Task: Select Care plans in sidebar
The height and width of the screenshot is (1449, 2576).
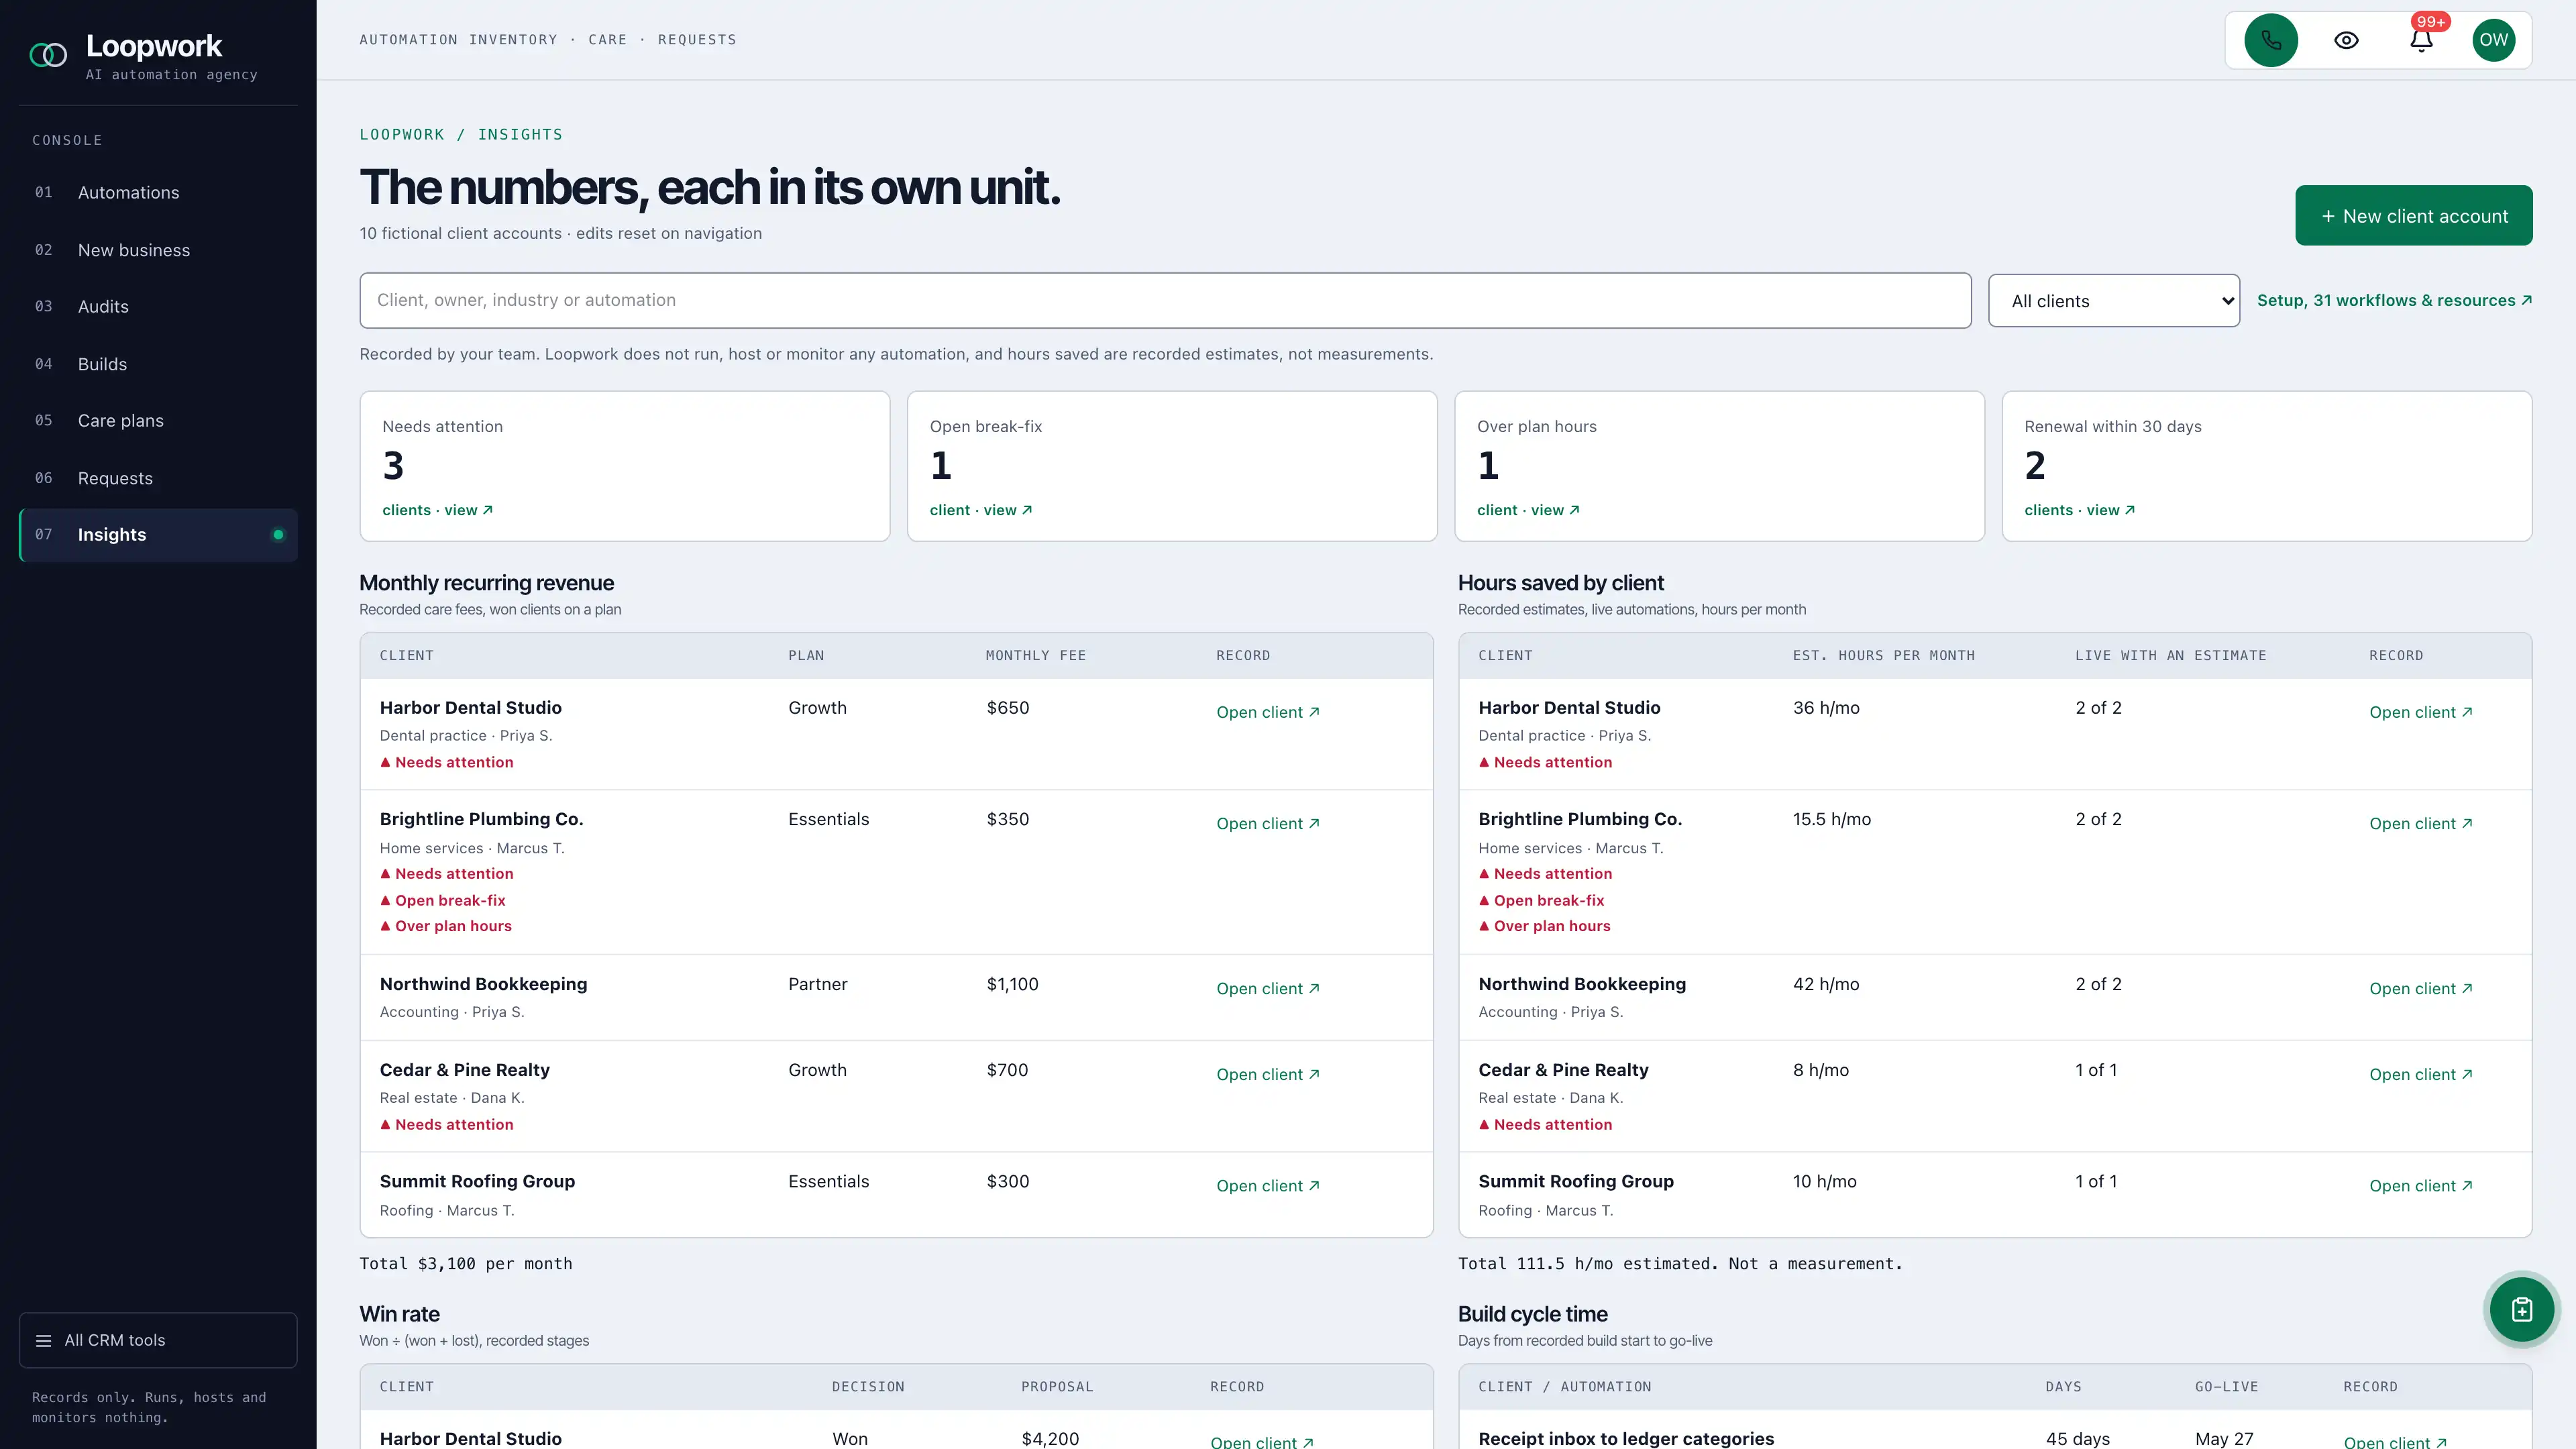Action: (x=158, y=420)
